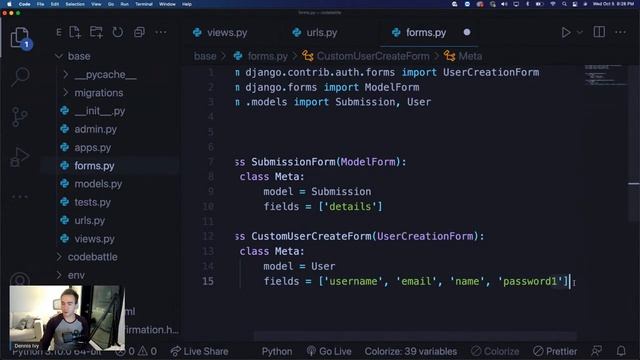The width and height of the screenshot is (640, 360).
Task: Show additional activity bar views ellipsis
Action: pos(20,196)
